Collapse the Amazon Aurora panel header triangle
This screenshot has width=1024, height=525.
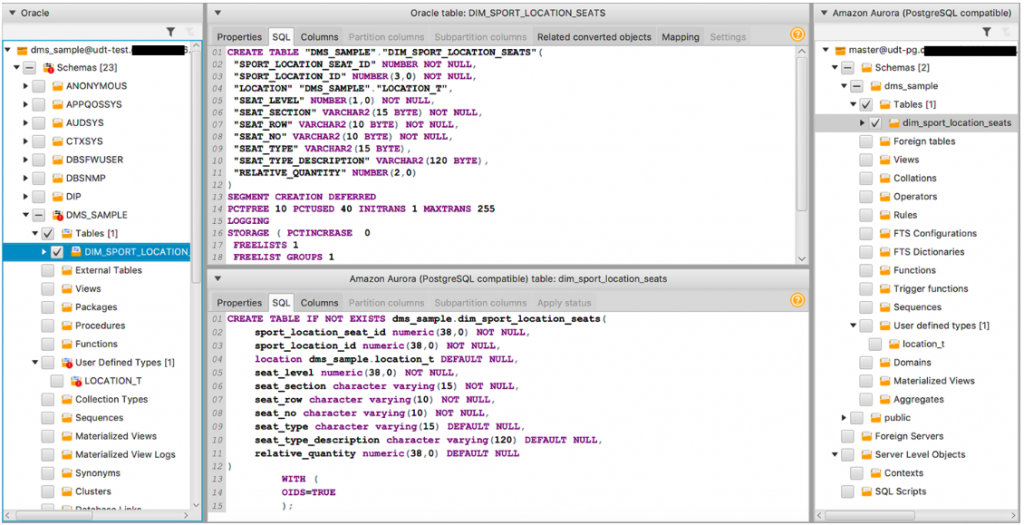(825, 13)
